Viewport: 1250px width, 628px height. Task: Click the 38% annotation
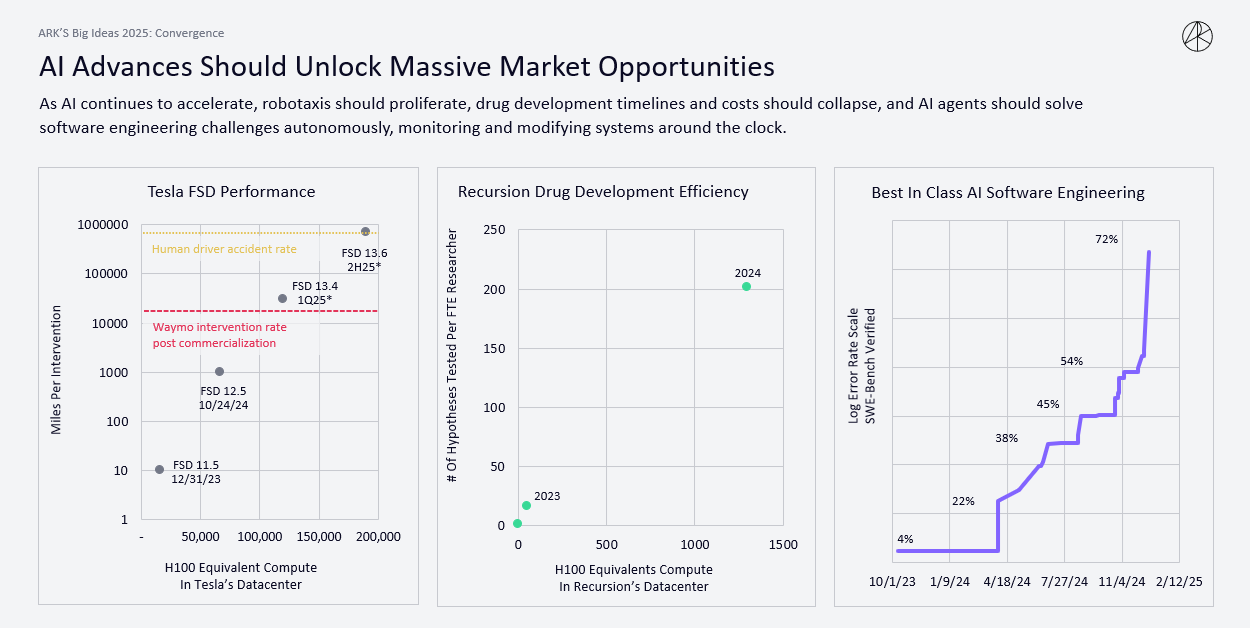tap(1006, 438)
